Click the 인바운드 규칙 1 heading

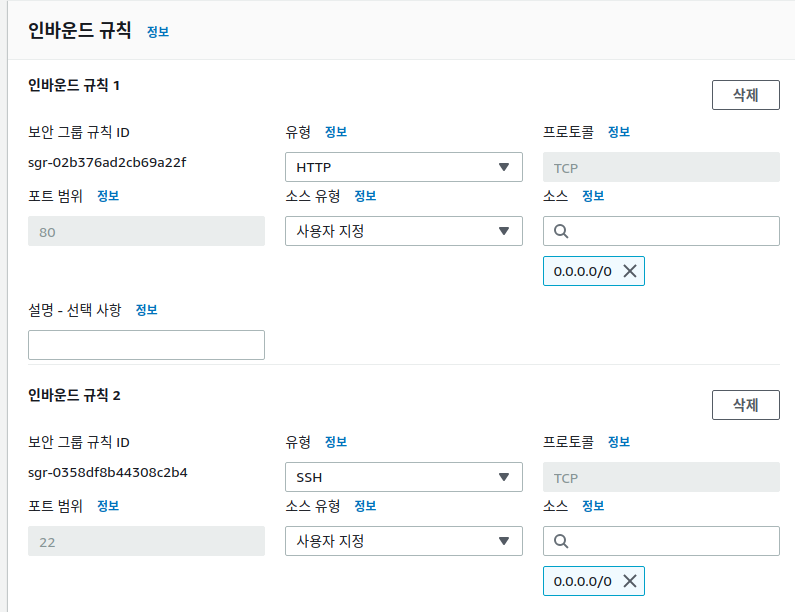tap(74, 85)
